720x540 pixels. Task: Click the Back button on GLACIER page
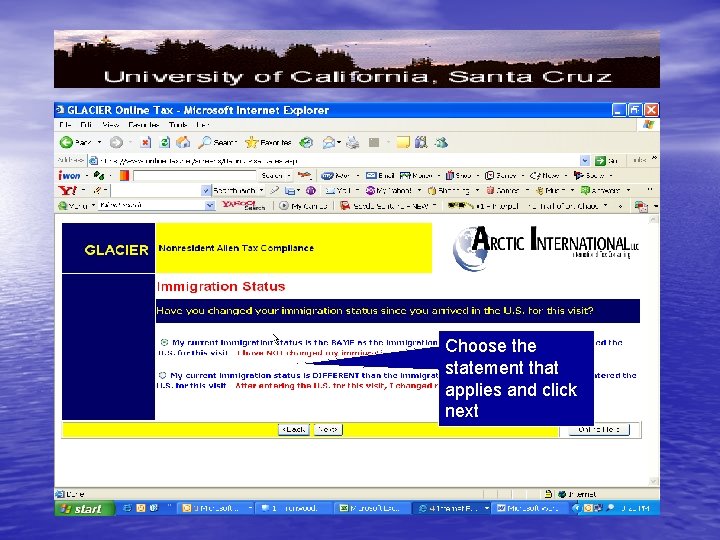(294, 429)
